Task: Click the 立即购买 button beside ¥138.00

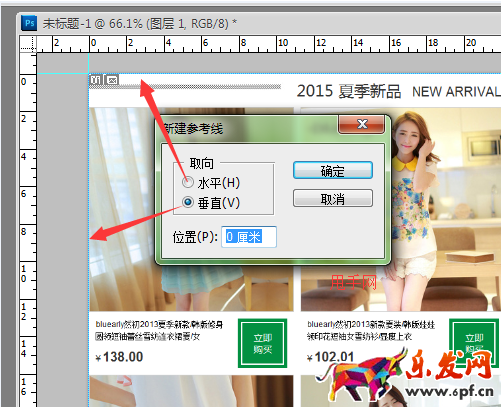Action: pos(262,343)
